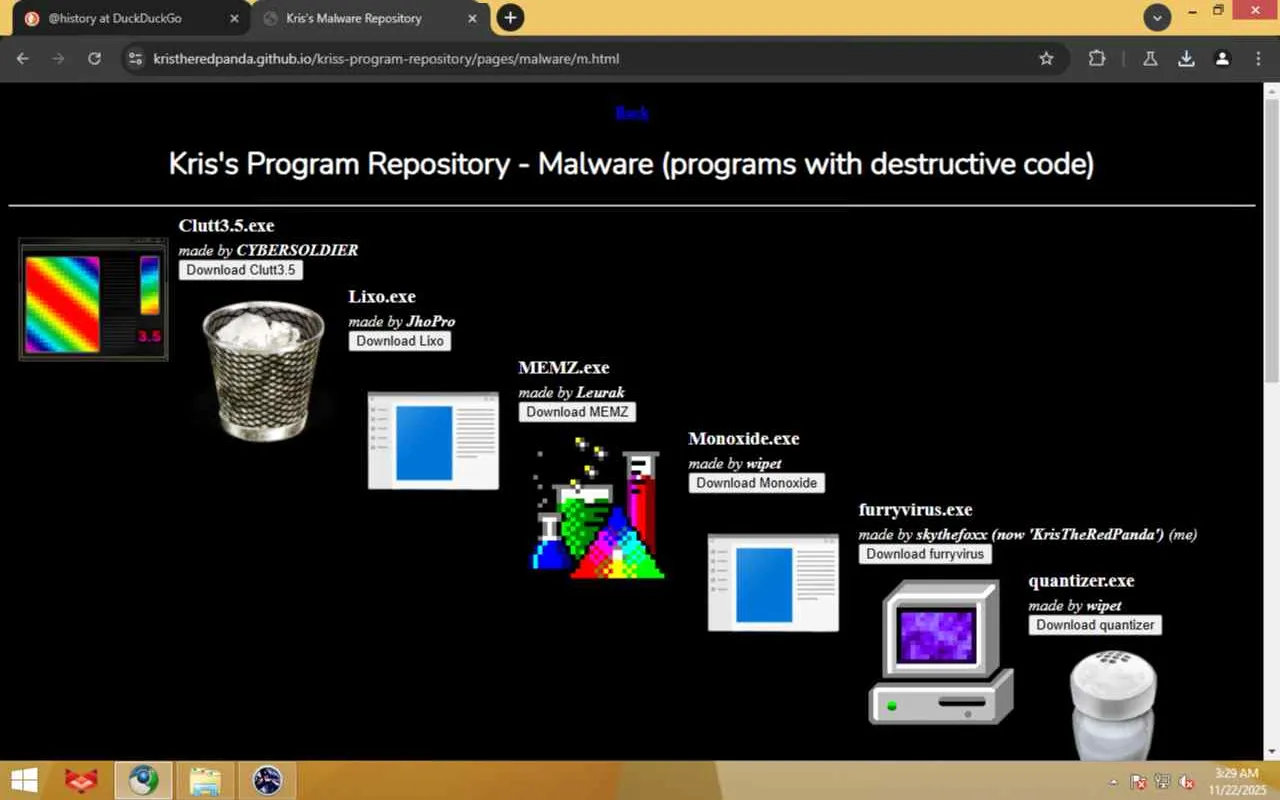
Task: Click the vertical scrollbar thumb
Action: (1272, 240)
